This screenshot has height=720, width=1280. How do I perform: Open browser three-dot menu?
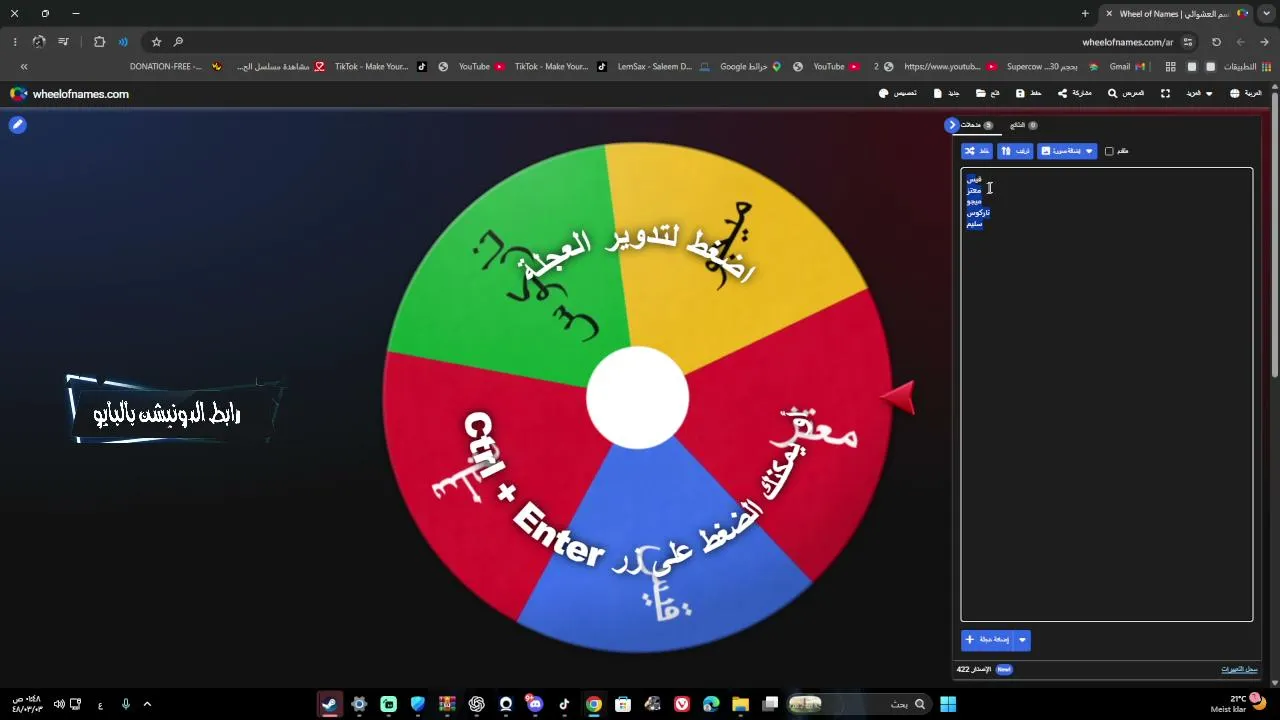coord(15,42)
